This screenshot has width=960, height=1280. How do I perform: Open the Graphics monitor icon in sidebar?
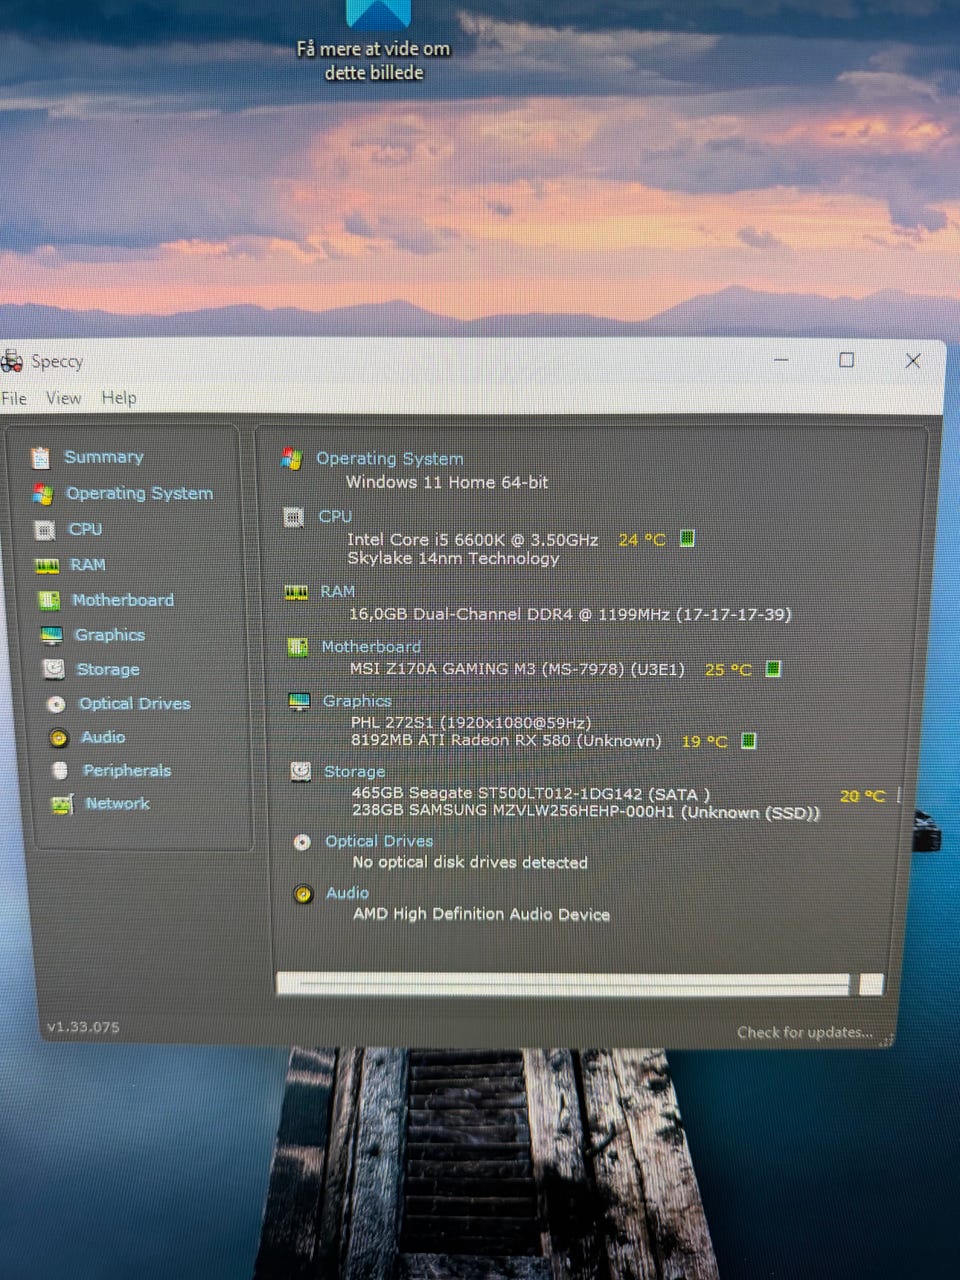52,635
